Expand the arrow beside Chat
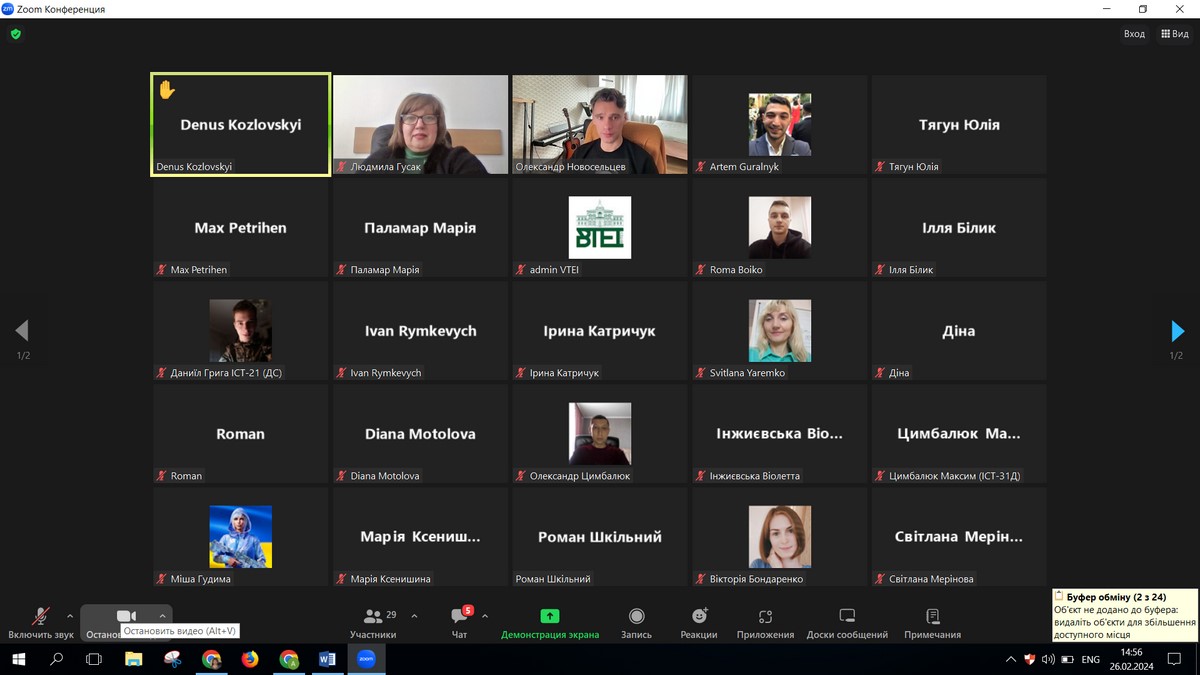This screenshot has height=675, width=1200. click(x=485, y=616)
